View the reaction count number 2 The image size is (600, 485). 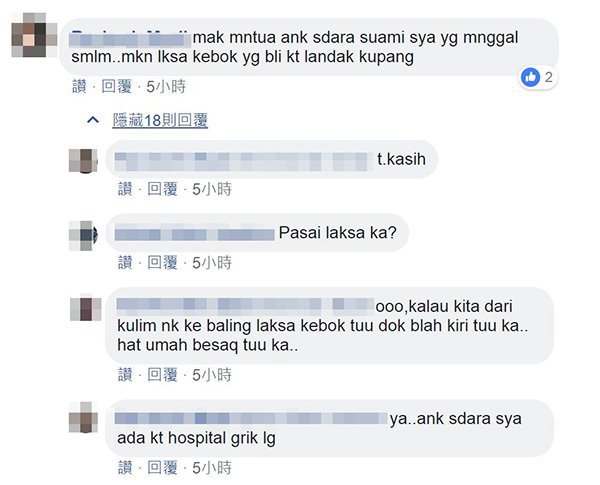pyautogui.click(x=549, y=77)
